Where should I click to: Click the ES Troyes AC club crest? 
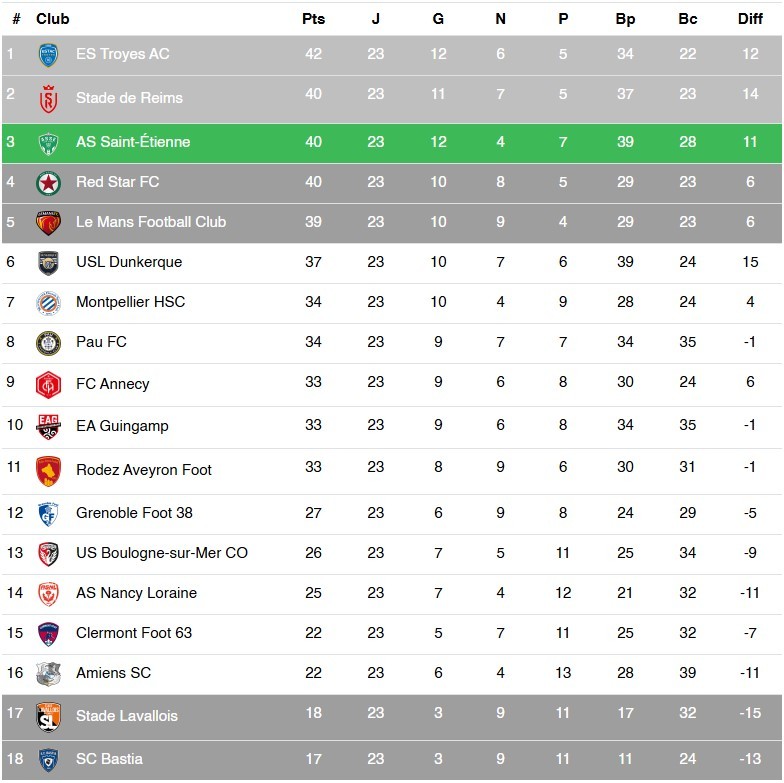(48, 55)
